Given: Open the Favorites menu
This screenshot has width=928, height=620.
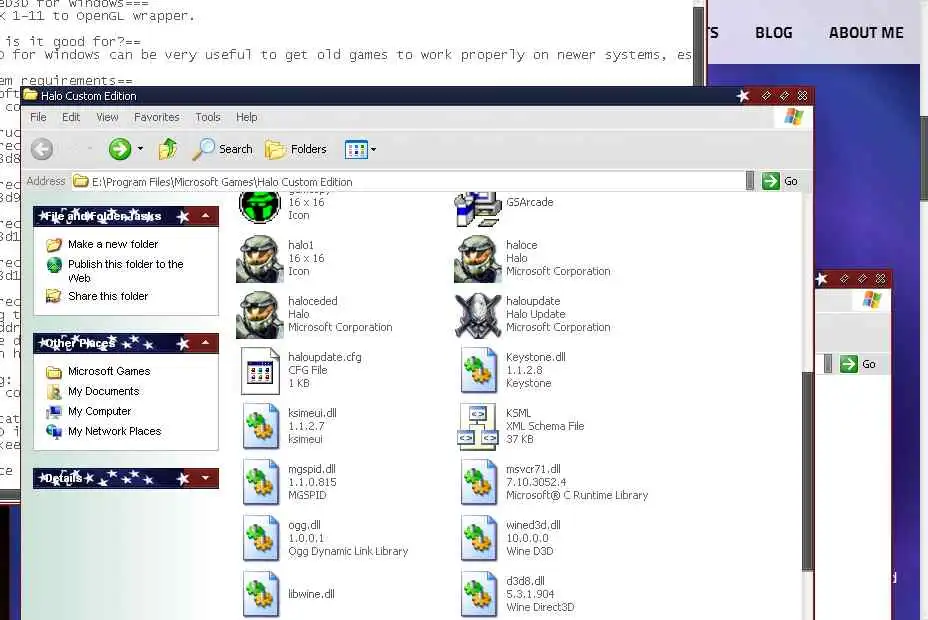Looking at the screenshot, I should click(156, 117).
